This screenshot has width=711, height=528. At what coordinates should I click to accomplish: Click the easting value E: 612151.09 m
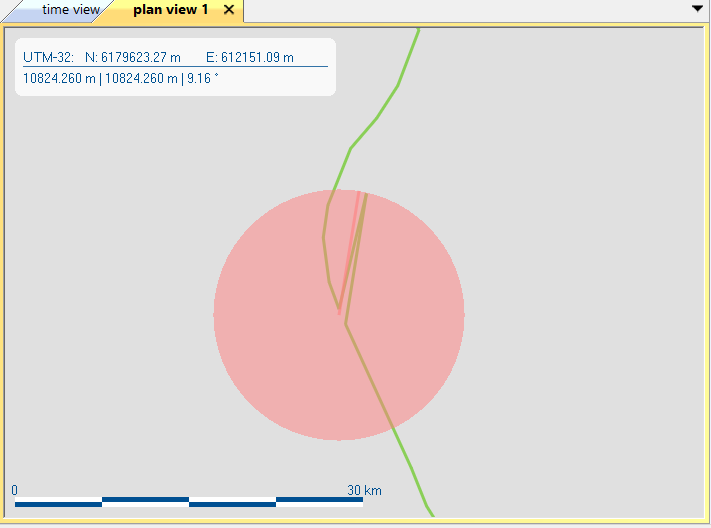click(249, 57)
